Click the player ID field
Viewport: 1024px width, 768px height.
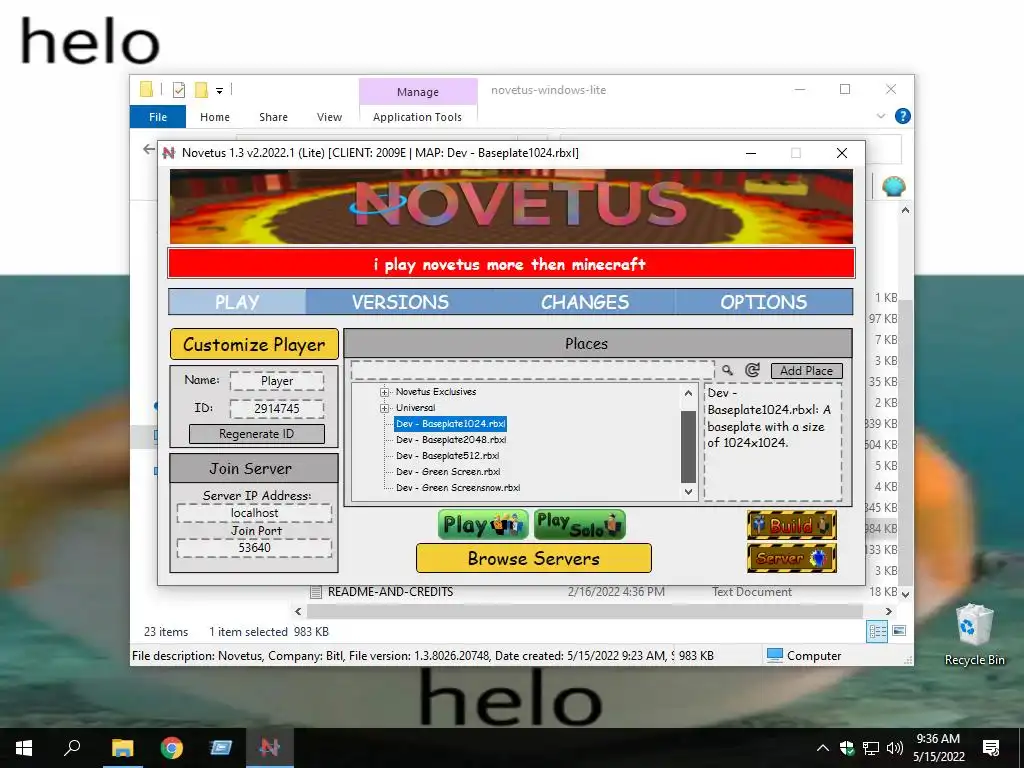click(x=277, y=409)
